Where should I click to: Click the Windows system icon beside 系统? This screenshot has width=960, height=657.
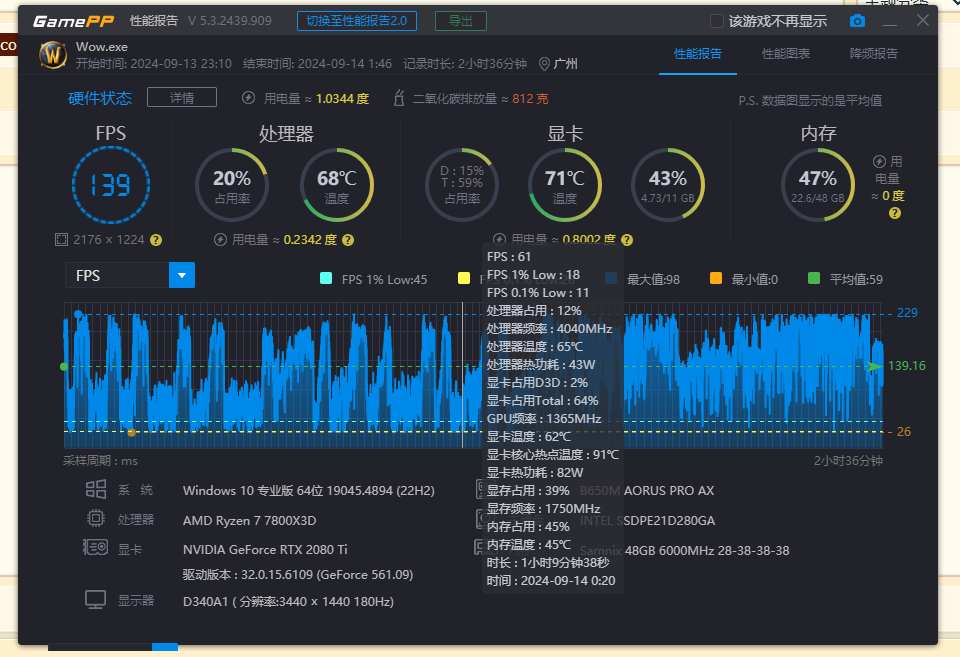click(x=95, y=489)
